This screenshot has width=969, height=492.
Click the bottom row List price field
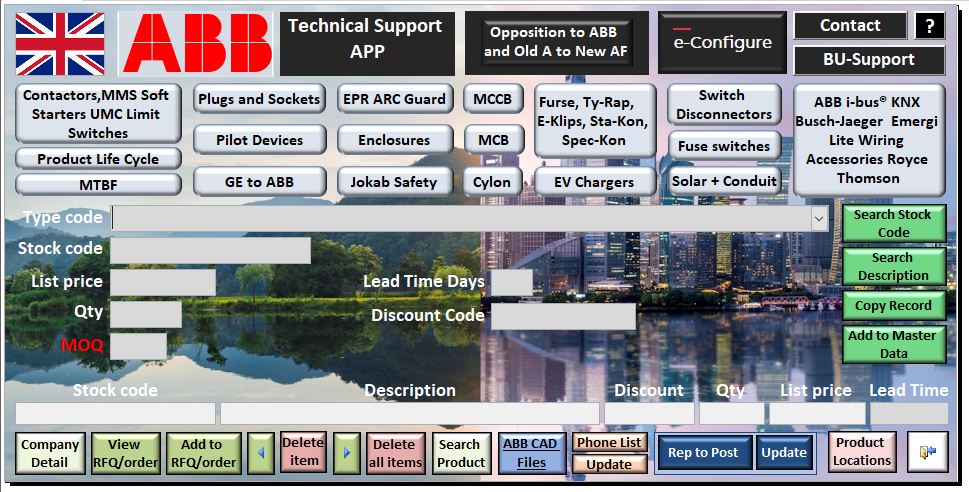click(x=818, y=414)
